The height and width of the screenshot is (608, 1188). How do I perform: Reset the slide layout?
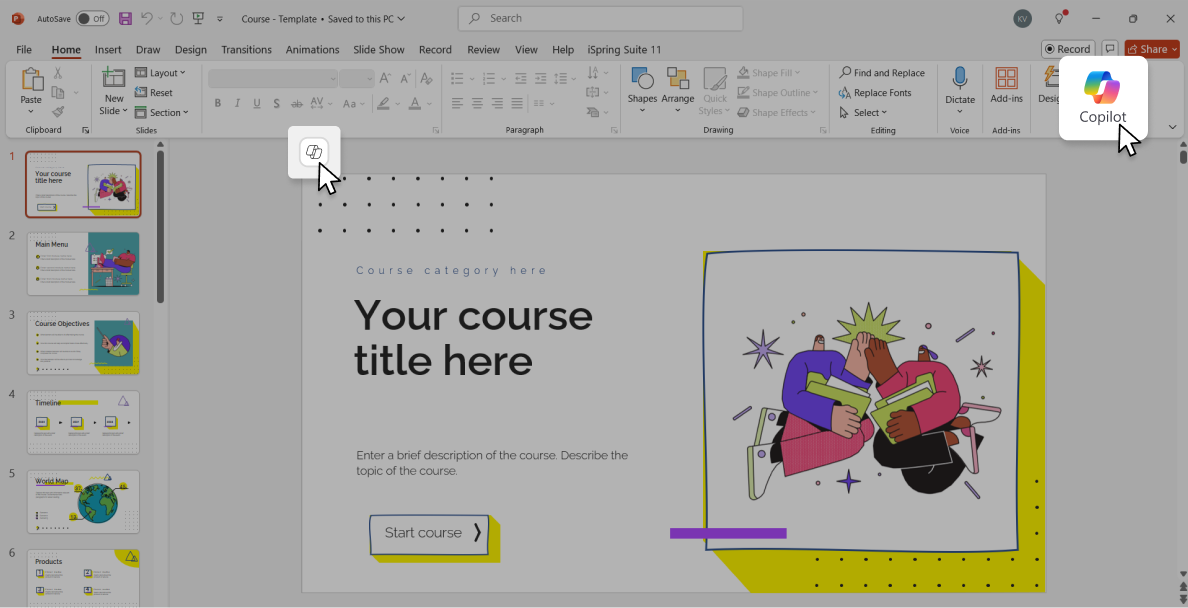pos(154,92)
